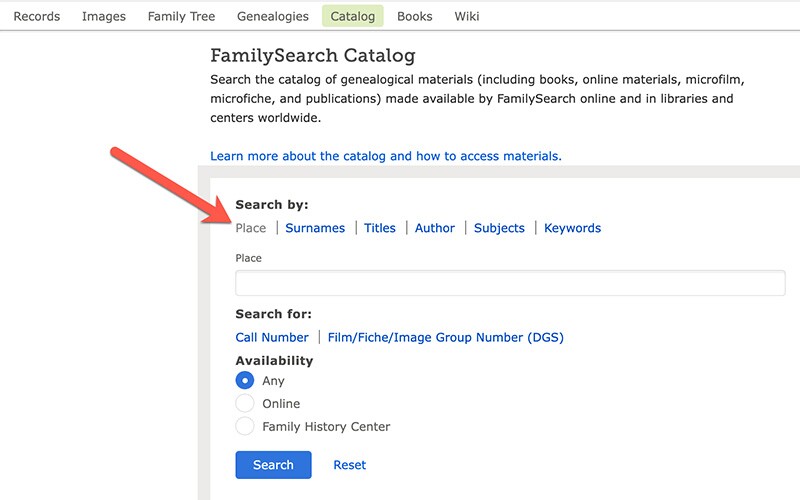Select the Any availability radio button
This screenshot has width=800, height=500.
click(x=245, y=381)
